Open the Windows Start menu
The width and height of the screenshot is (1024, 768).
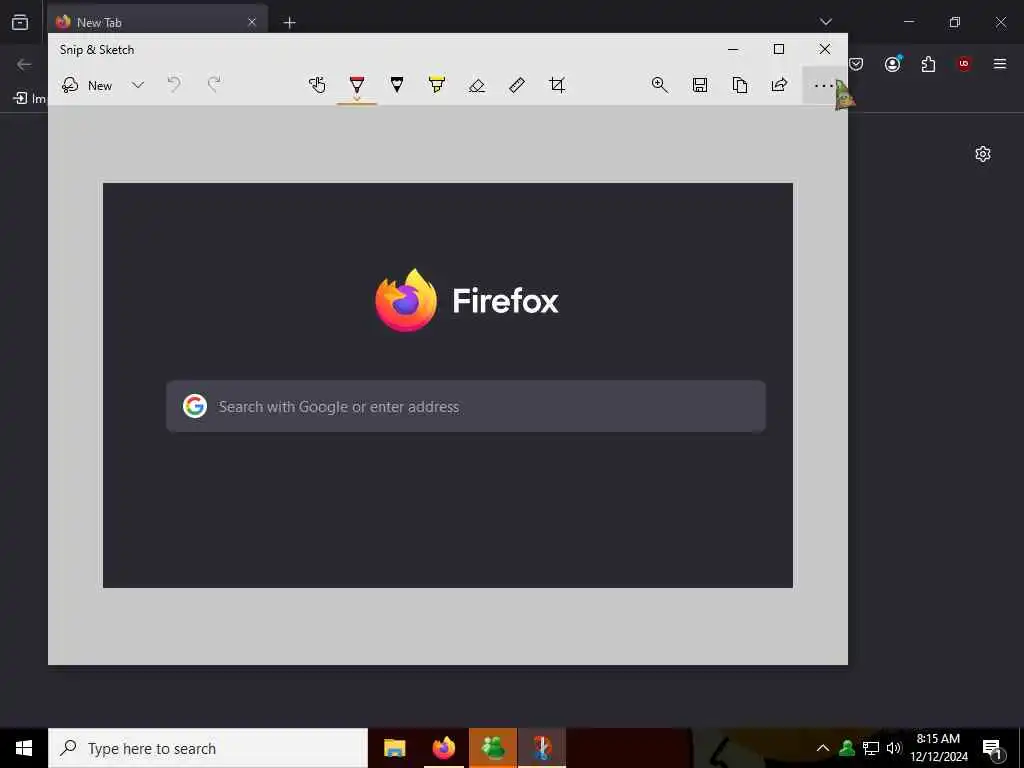(24, 748)
